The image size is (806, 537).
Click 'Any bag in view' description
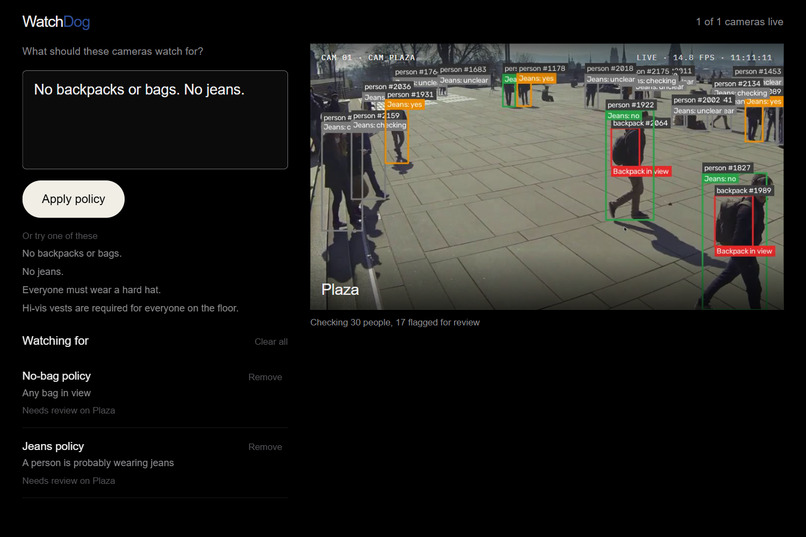point(57,393)
